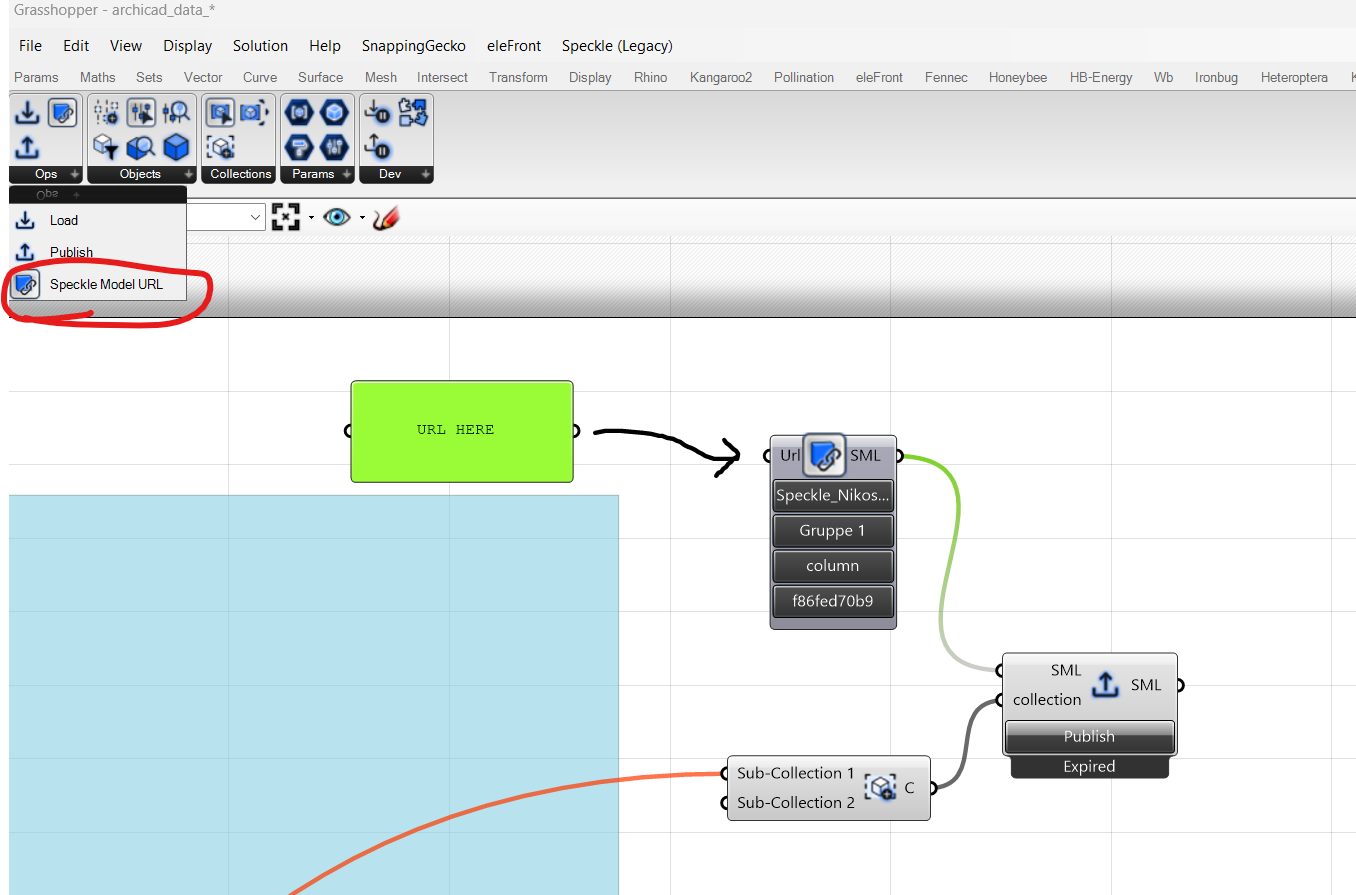Click the Sub-Collection 1 input label
This screenshot has width=1356, height=895.
pyautogui.click(x=796, y=773)
